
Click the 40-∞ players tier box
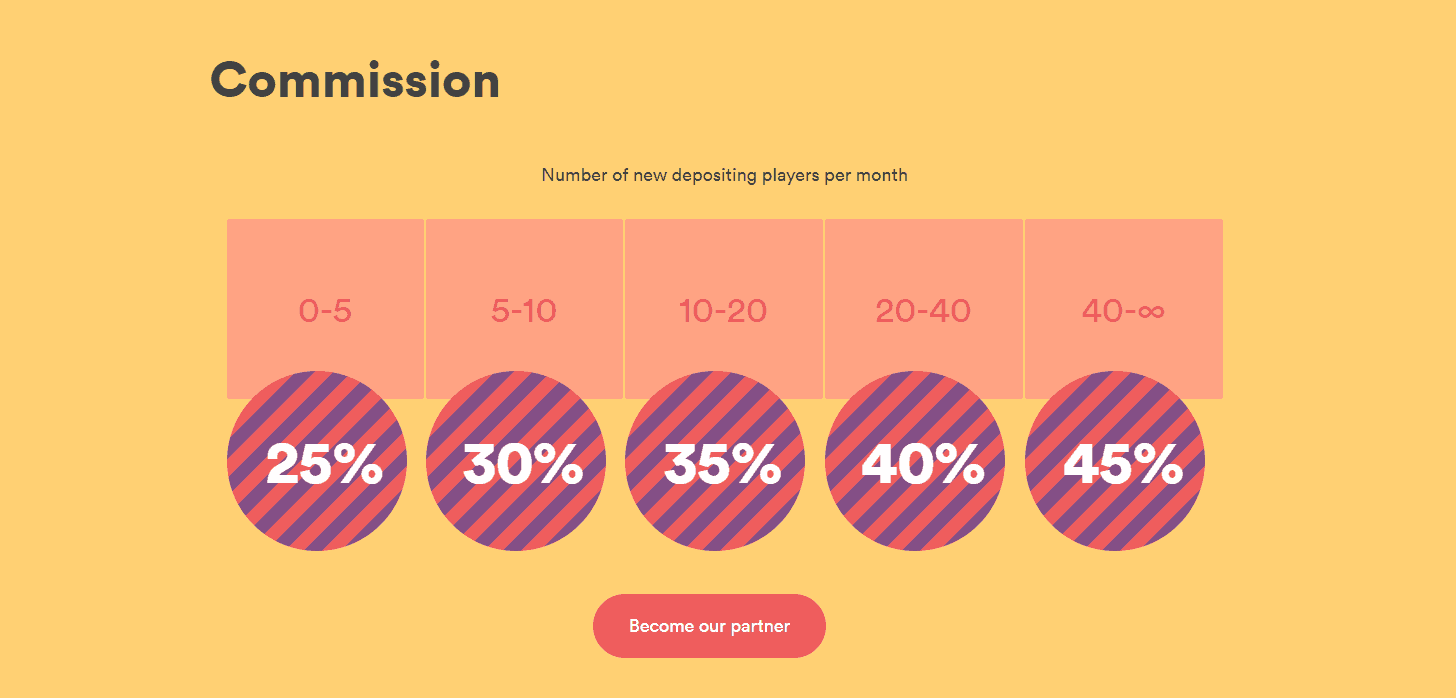[x=1123, y=309]
